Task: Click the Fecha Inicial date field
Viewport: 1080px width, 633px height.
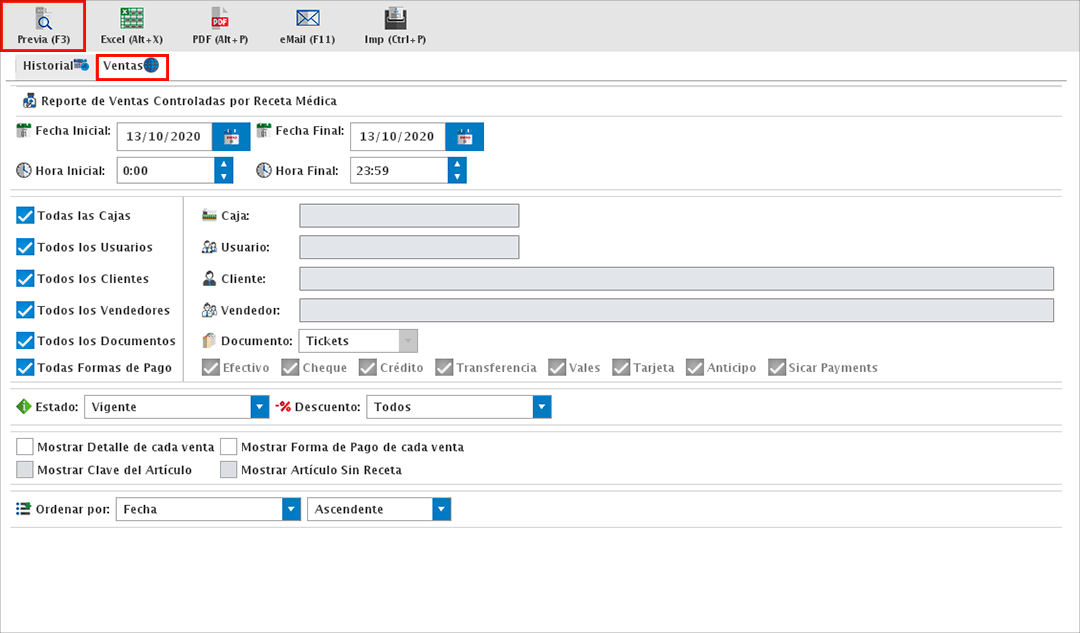Action: point(164,137)
